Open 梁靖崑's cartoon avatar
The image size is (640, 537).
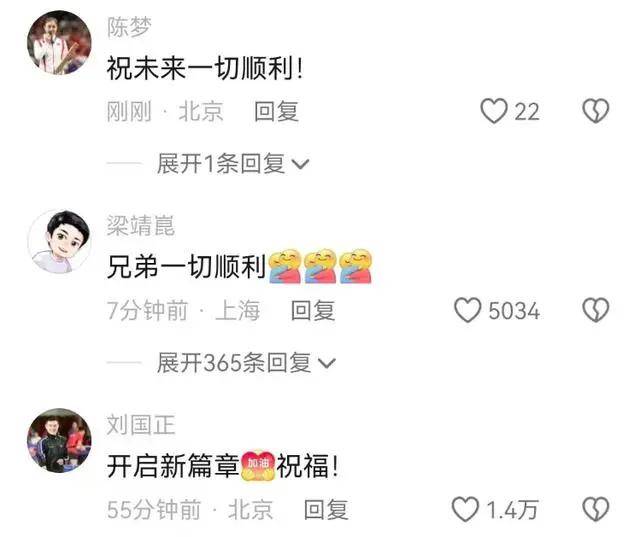click(59, 242)
